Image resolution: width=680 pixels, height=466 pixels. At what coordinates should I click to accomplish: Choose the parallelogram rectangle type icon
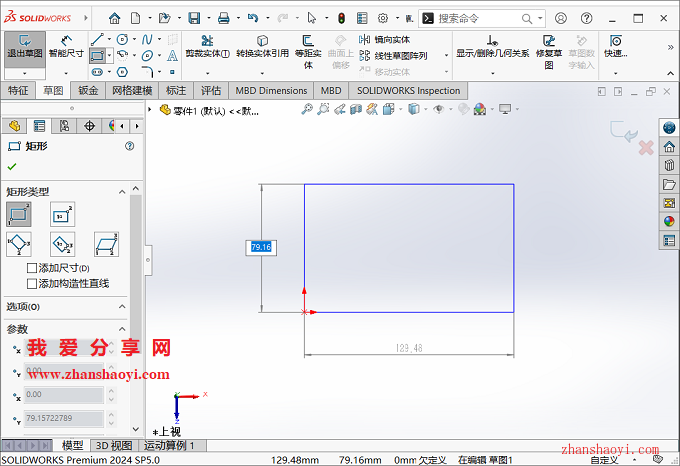coord(105,243)
